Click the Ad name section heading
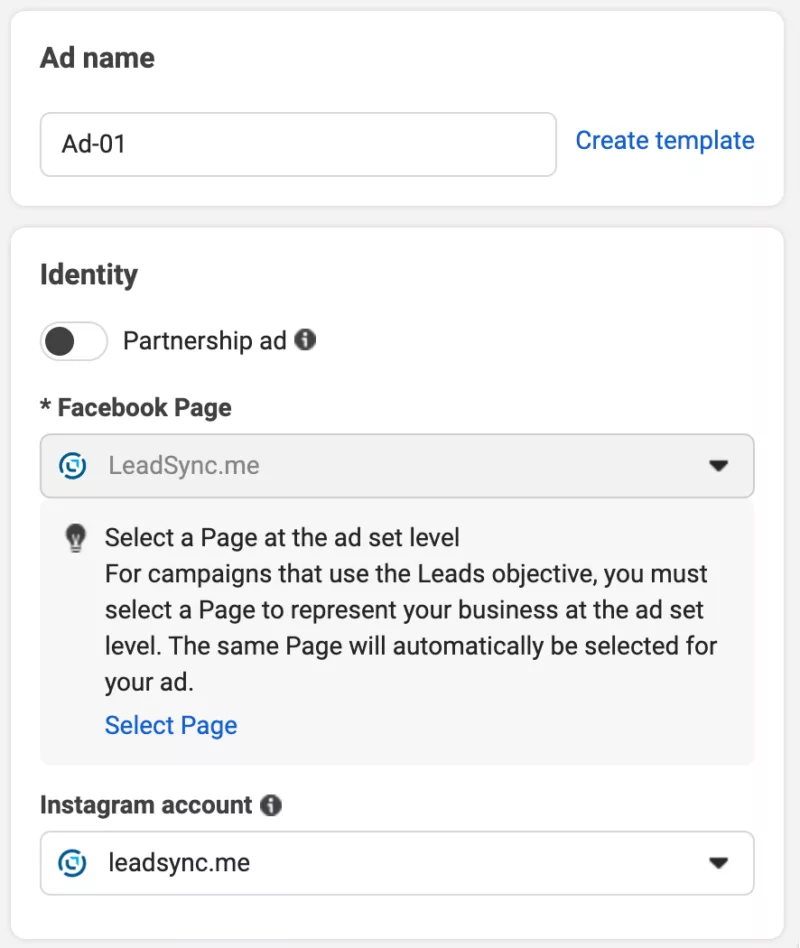Viewport: 800px width, 948px height. (97, 57)
